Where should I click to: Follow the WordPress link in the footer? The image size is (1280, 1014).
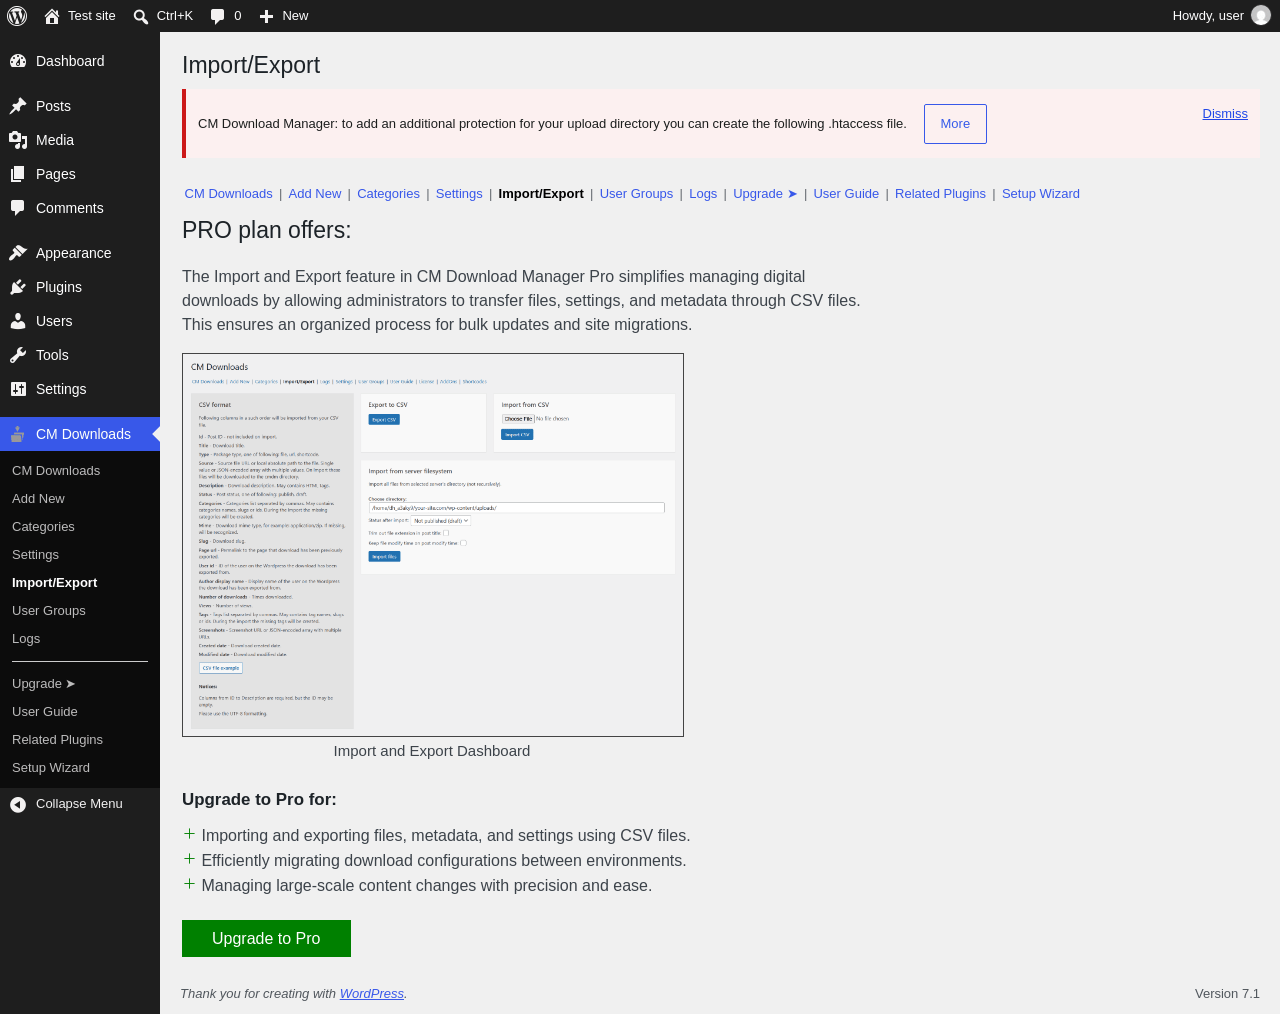pyautogui.click(x=372, y=994)
